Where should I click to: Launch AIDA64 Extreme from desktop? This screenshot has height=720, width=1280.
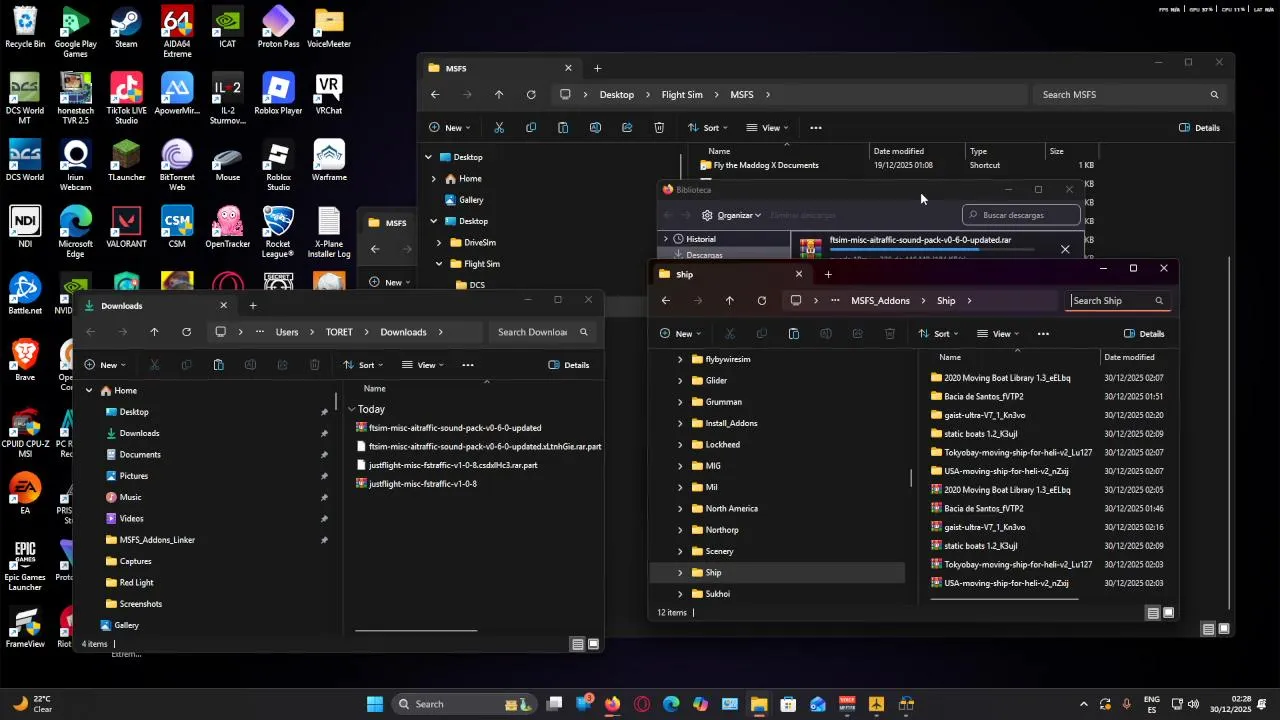click(177, 32)
